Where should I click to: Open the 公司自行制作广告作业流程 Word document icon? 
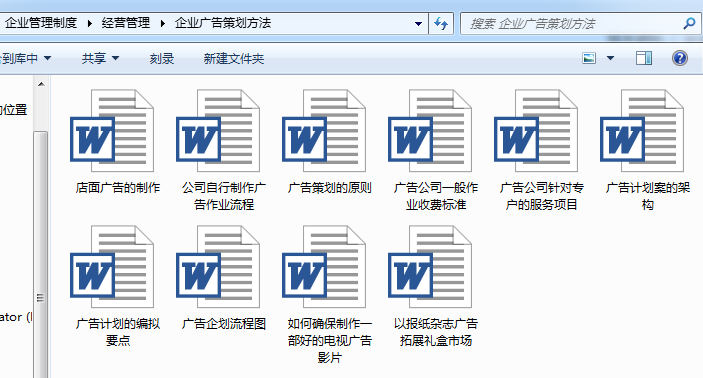click(218, 130)
